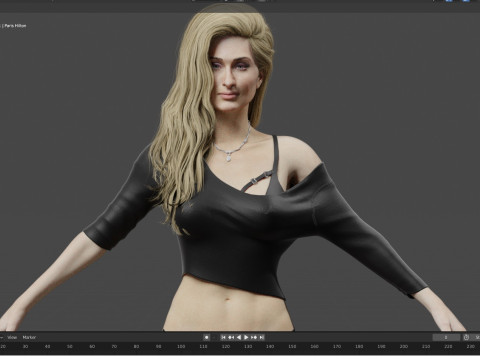Jump to the previous keyframe
The width and height of the screenshot is (480, 360).
point(231,337)
